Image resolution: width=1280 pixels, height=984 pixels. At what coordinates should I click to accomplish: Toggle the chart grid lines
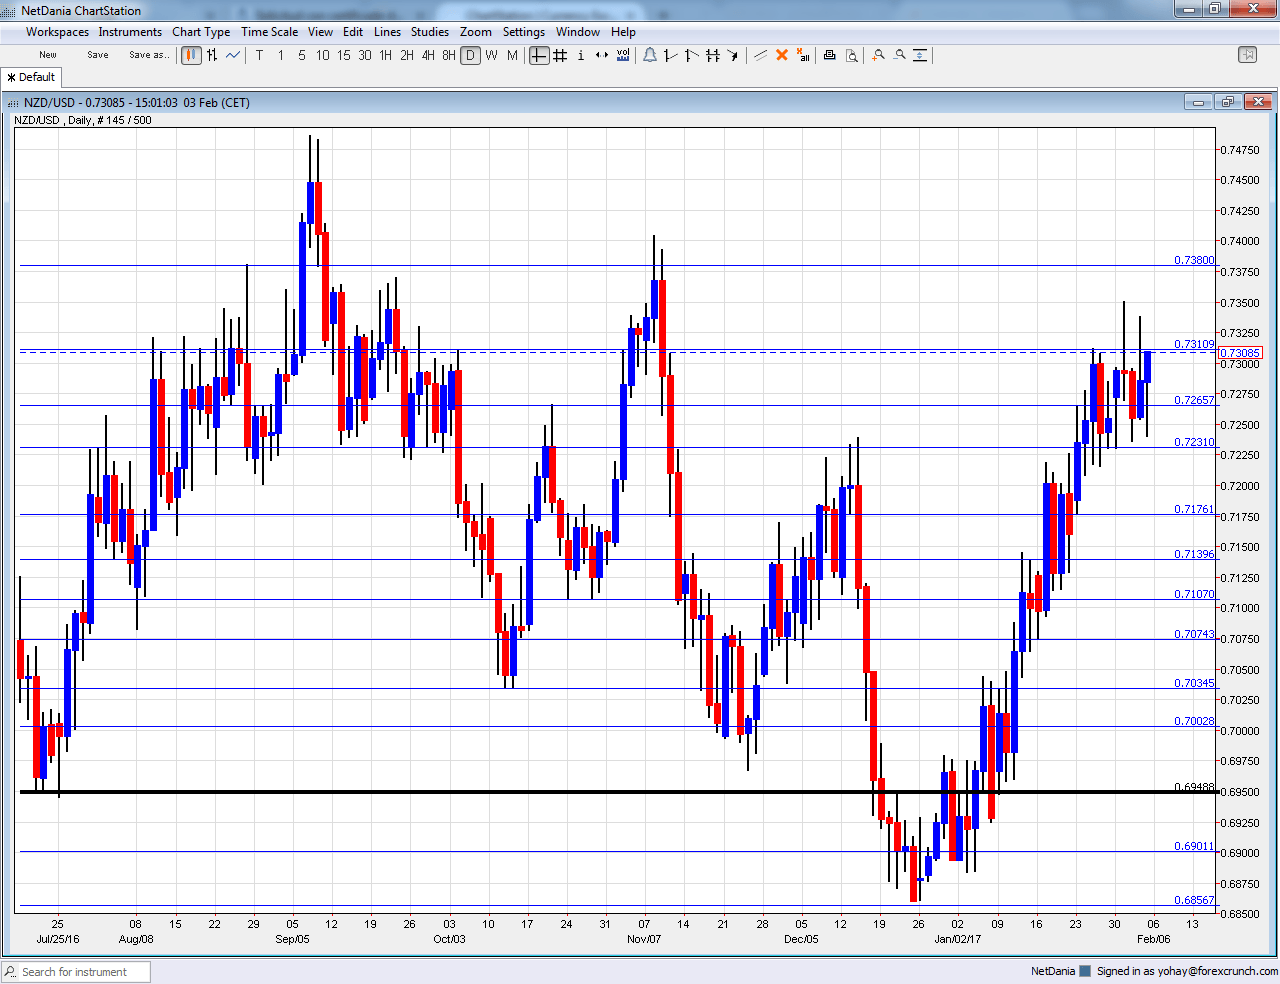pos(560,55)
